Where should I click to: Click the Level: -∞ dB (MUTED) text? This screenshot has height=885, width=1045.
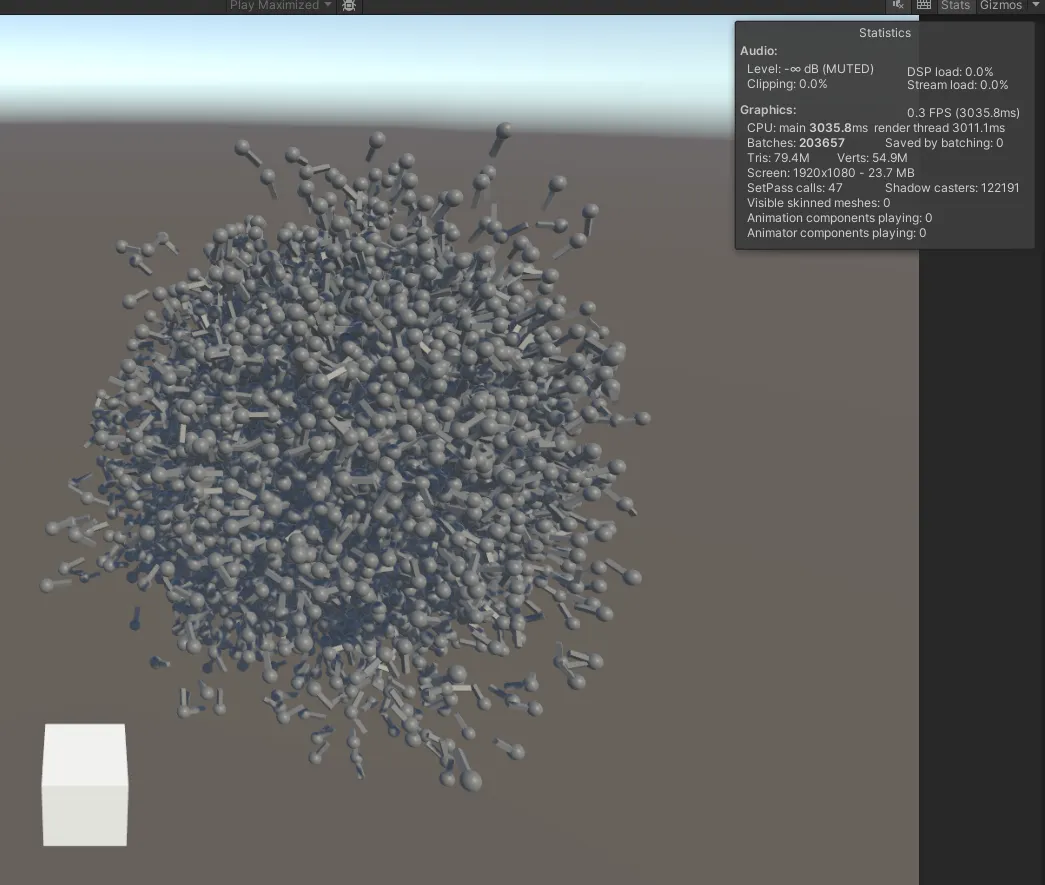click(810, 69)
